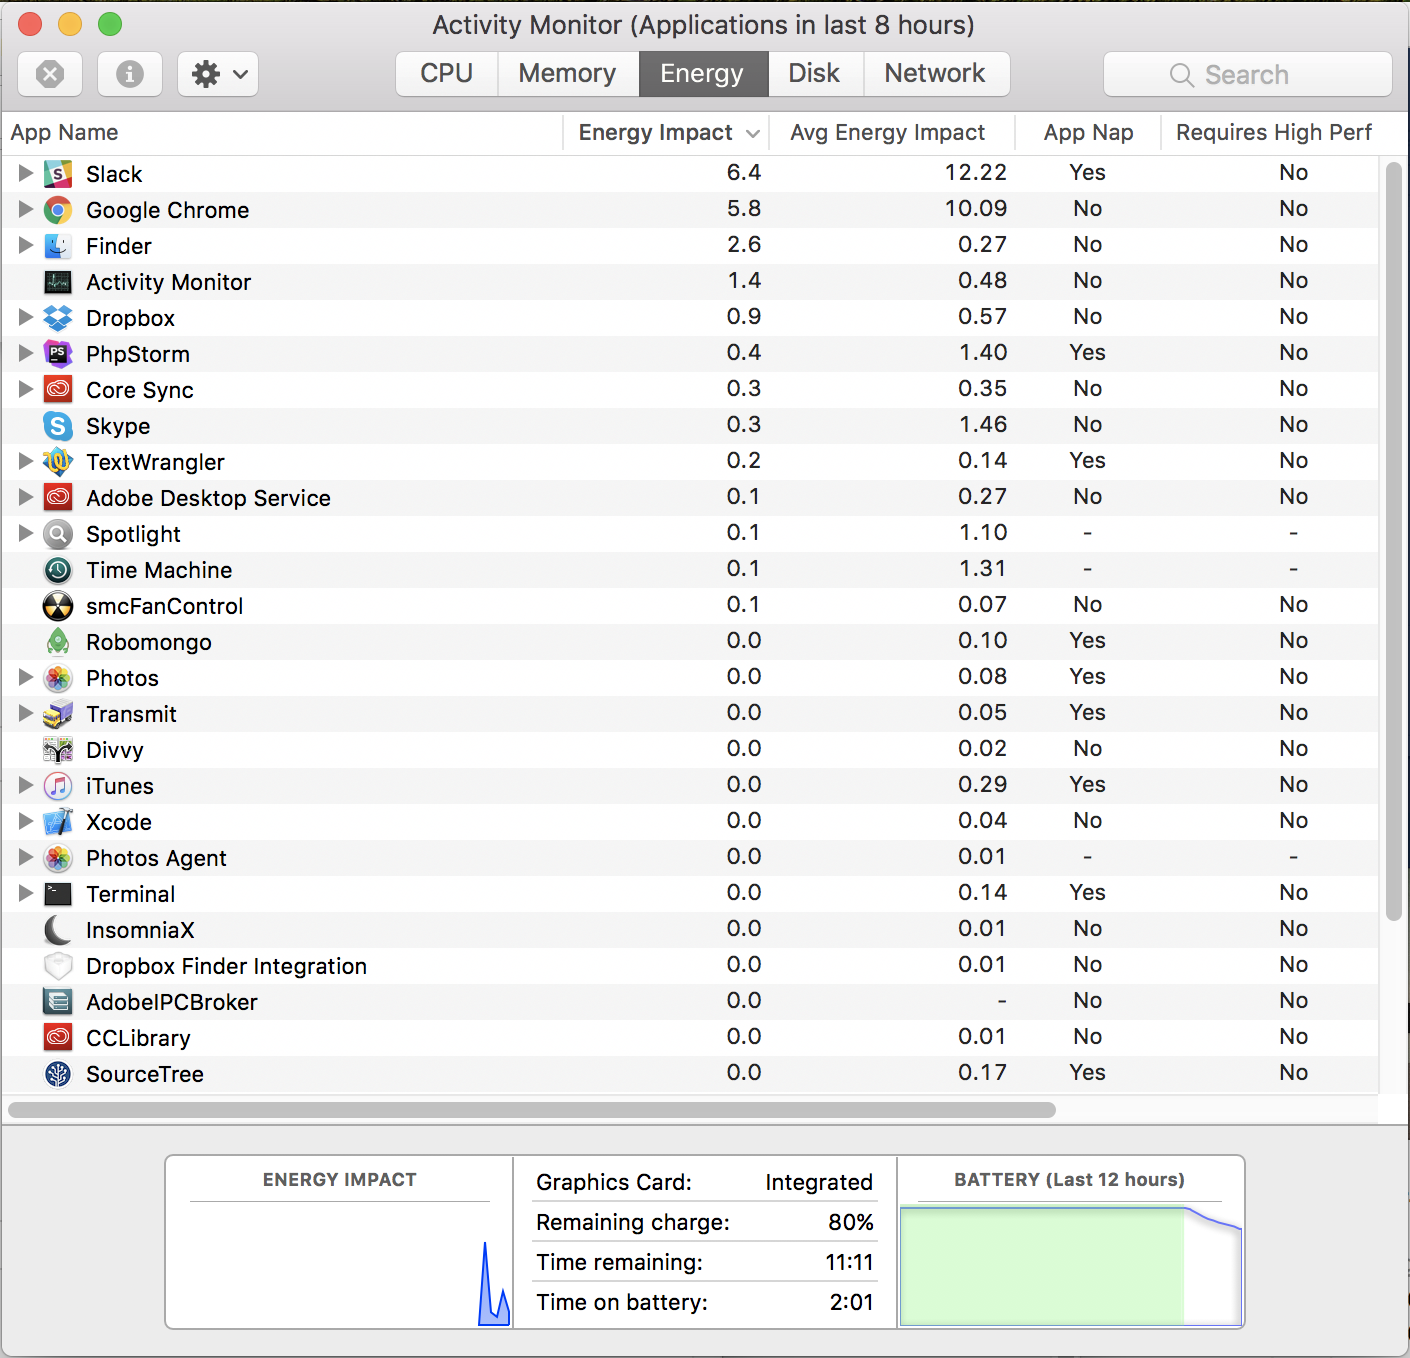Click the InsomniaX moon icon

(58, 930)
